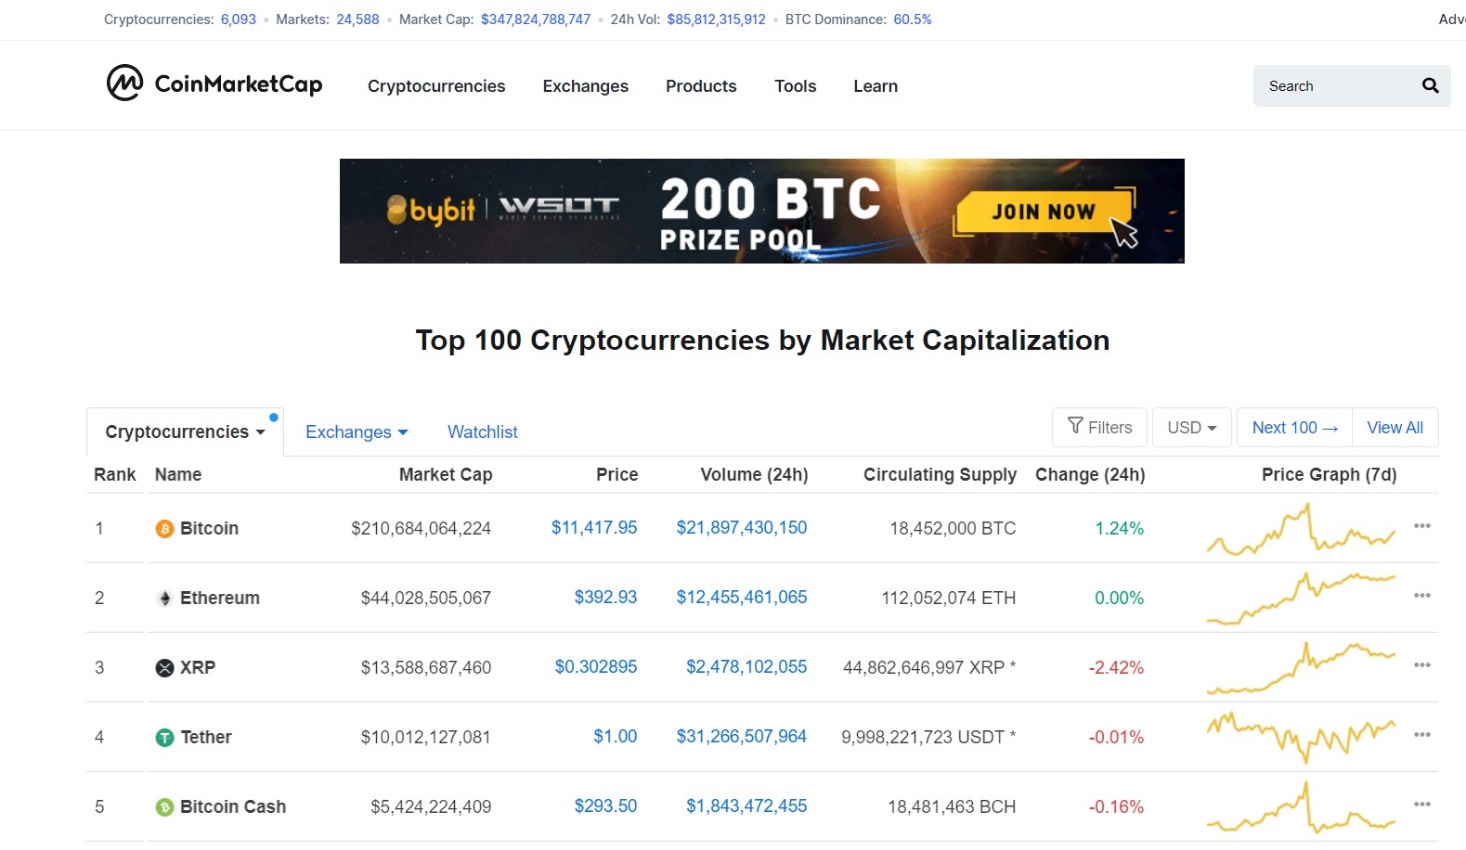
Task: Open the Products menu in the navbar
Action: [701, 86]
